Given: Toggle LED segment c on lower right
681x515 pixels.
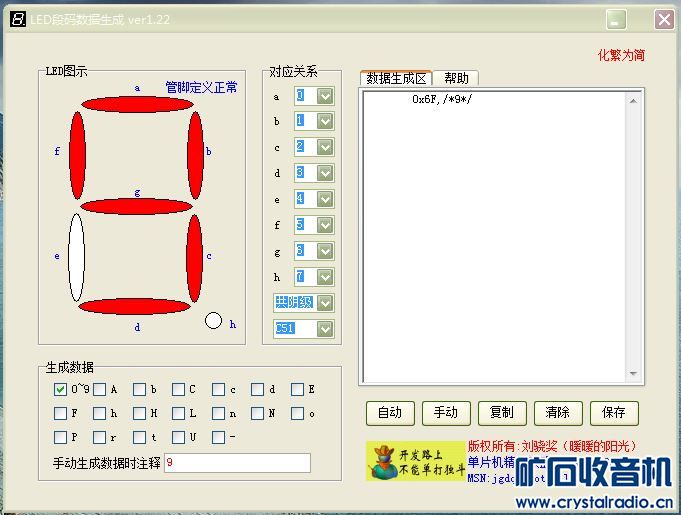Looking at the screenshot, I should (x=194, y=258).
